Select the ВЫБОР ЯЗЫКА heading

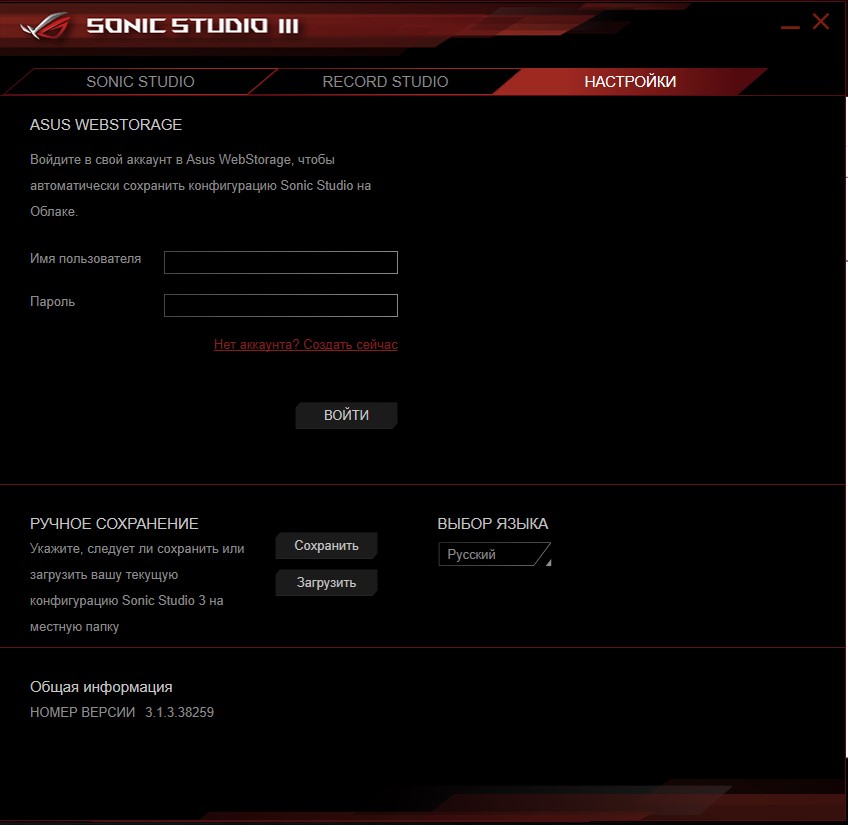[x=493, y=524]
